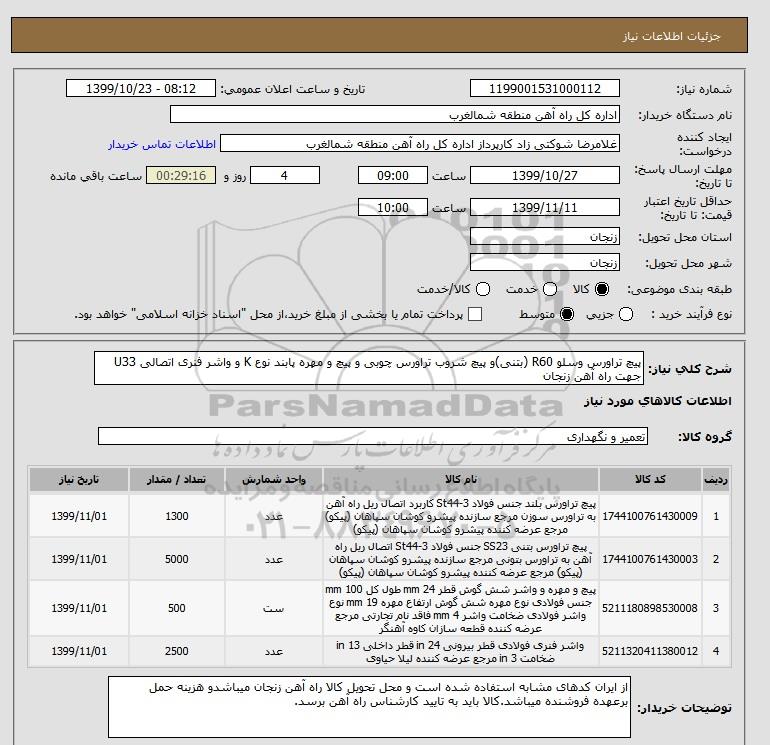Screen dimensions: 770x745
Task: Click the page title جزئیات اطلاعات نیاز
Action: point(671,36)
